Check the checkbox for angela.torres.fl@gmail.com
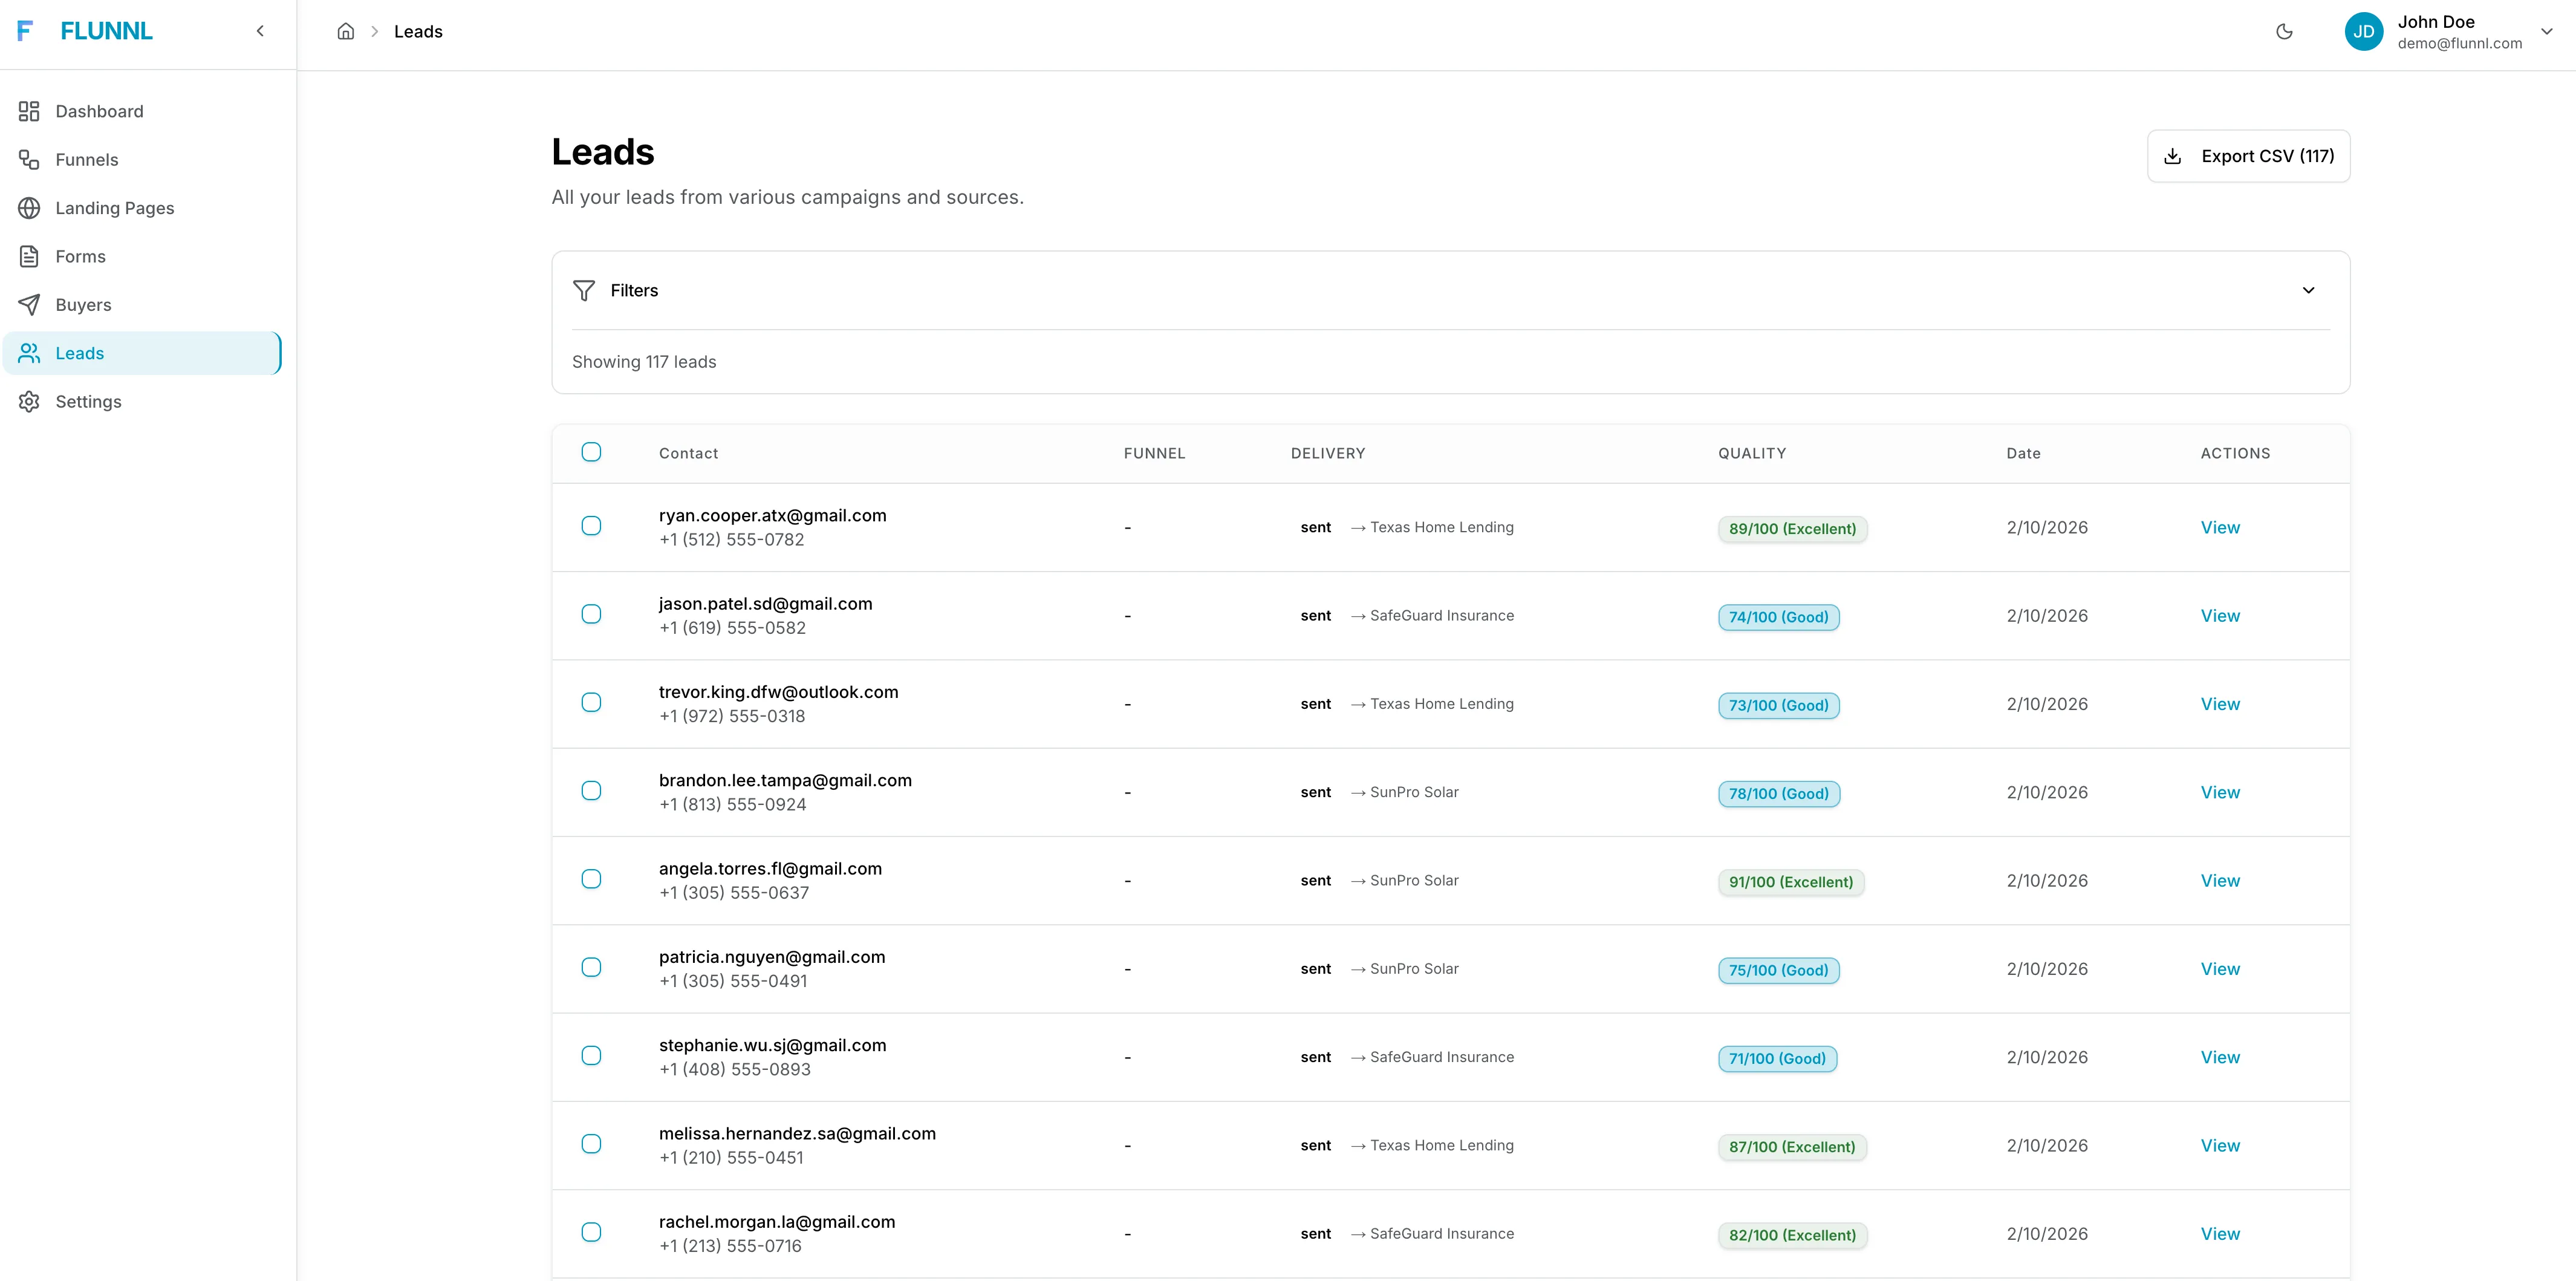 click(x=591, y=879)
